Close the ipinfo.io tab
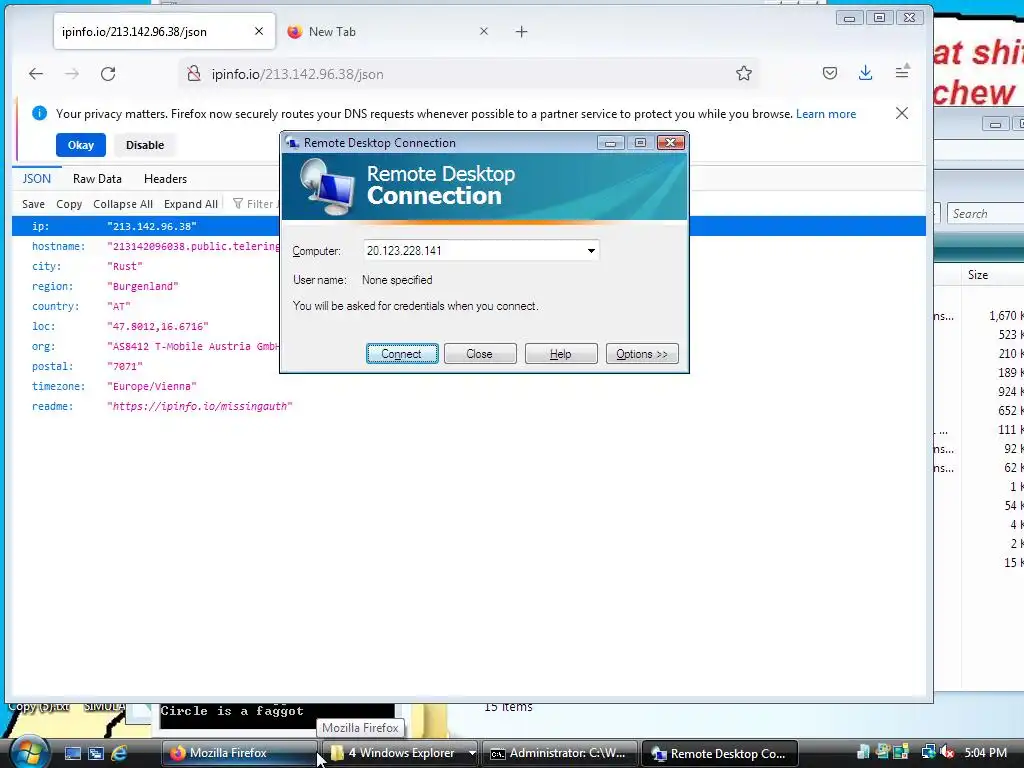This screenshot has height=768, width=1024. pyautogui.click(x=259, y=31)
